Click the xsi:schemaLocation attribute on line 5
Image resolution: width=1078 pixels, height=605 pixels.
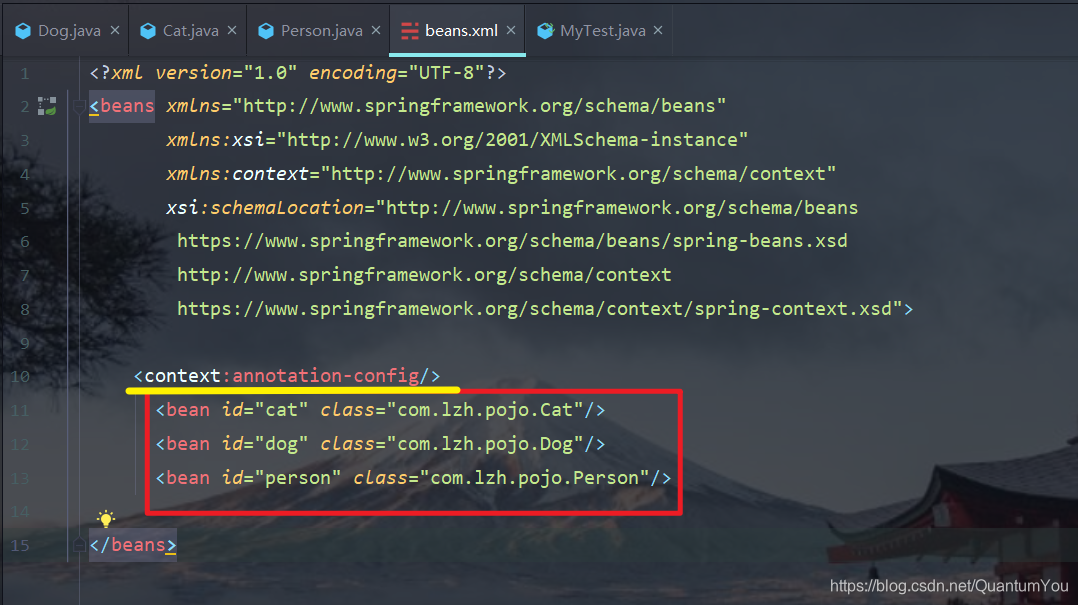pos(512,208)
